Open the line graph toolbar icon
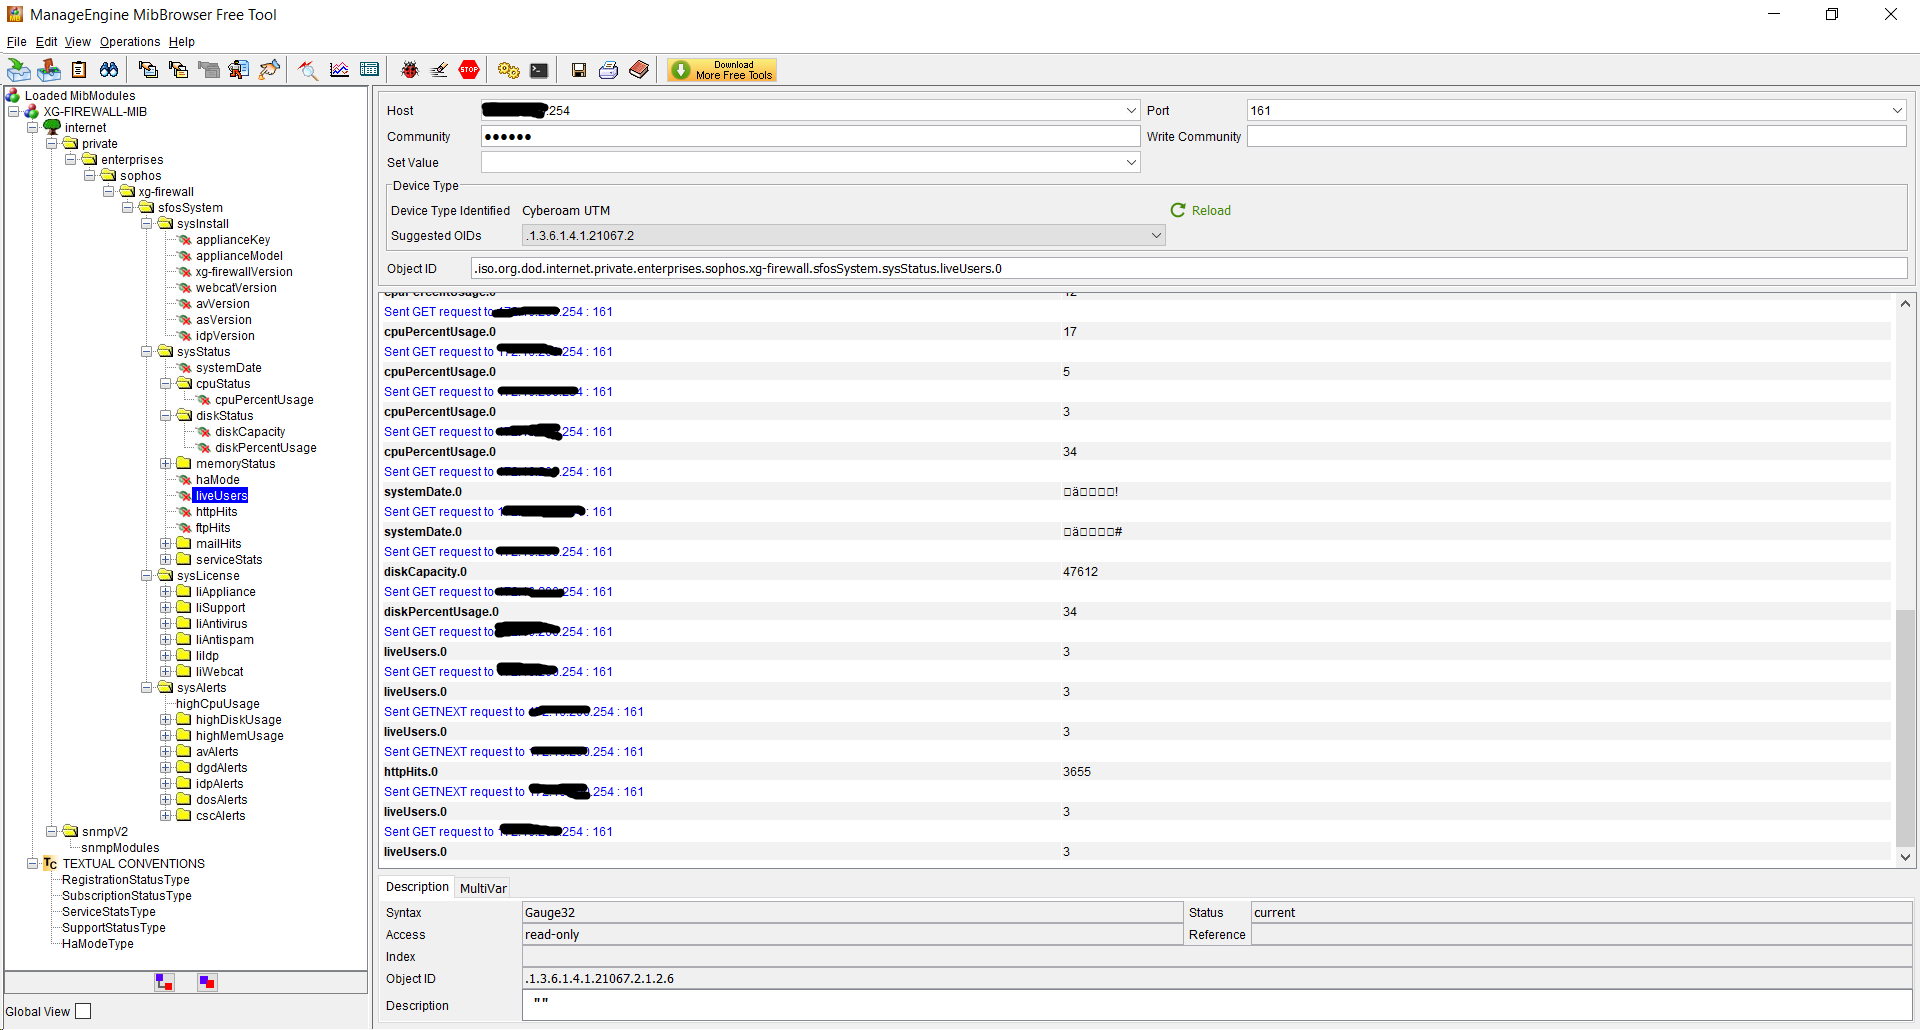This screenshot has height=1030, width=1920. [x=339, y=70]
